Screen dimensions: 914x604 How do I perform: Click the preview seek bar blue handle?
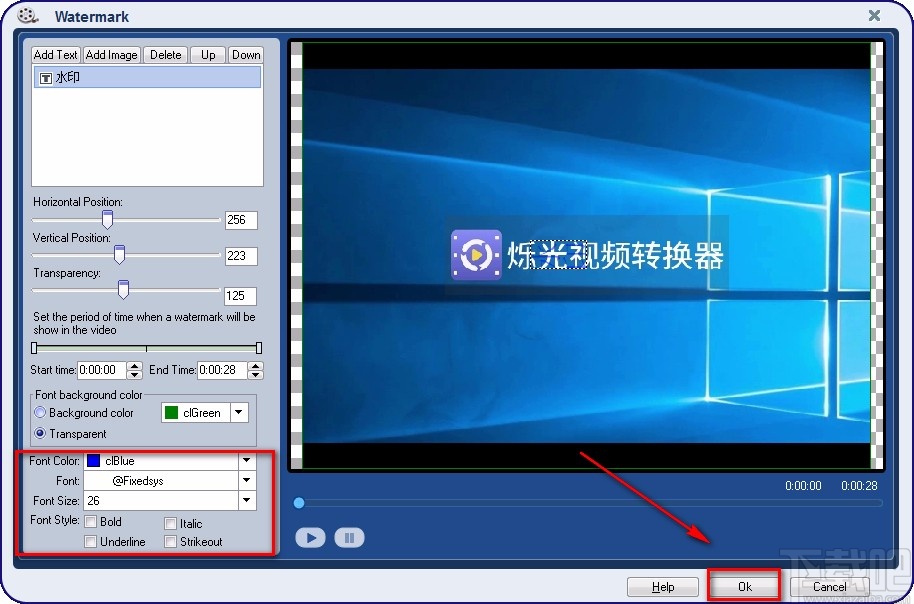click(299, 503)
